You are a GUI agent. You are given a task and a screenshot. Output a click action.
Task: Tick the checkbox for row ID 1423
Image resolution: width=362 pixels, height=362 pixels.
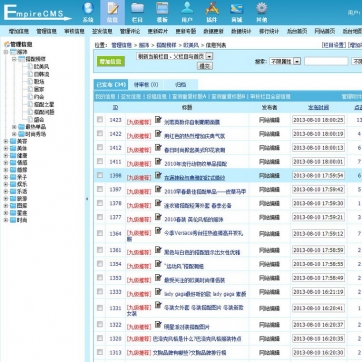[x=100, y=119]
